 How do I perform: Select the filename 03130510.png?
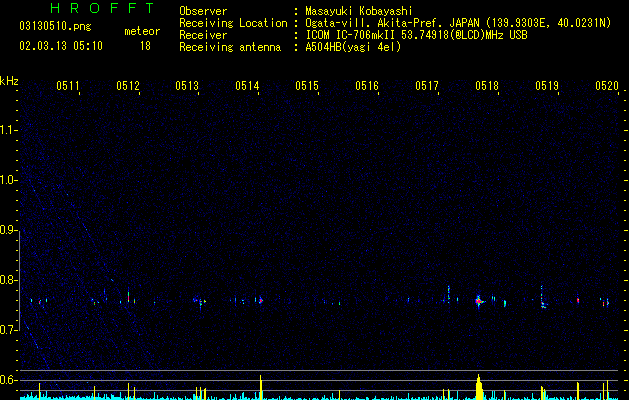tap(55, 26)
